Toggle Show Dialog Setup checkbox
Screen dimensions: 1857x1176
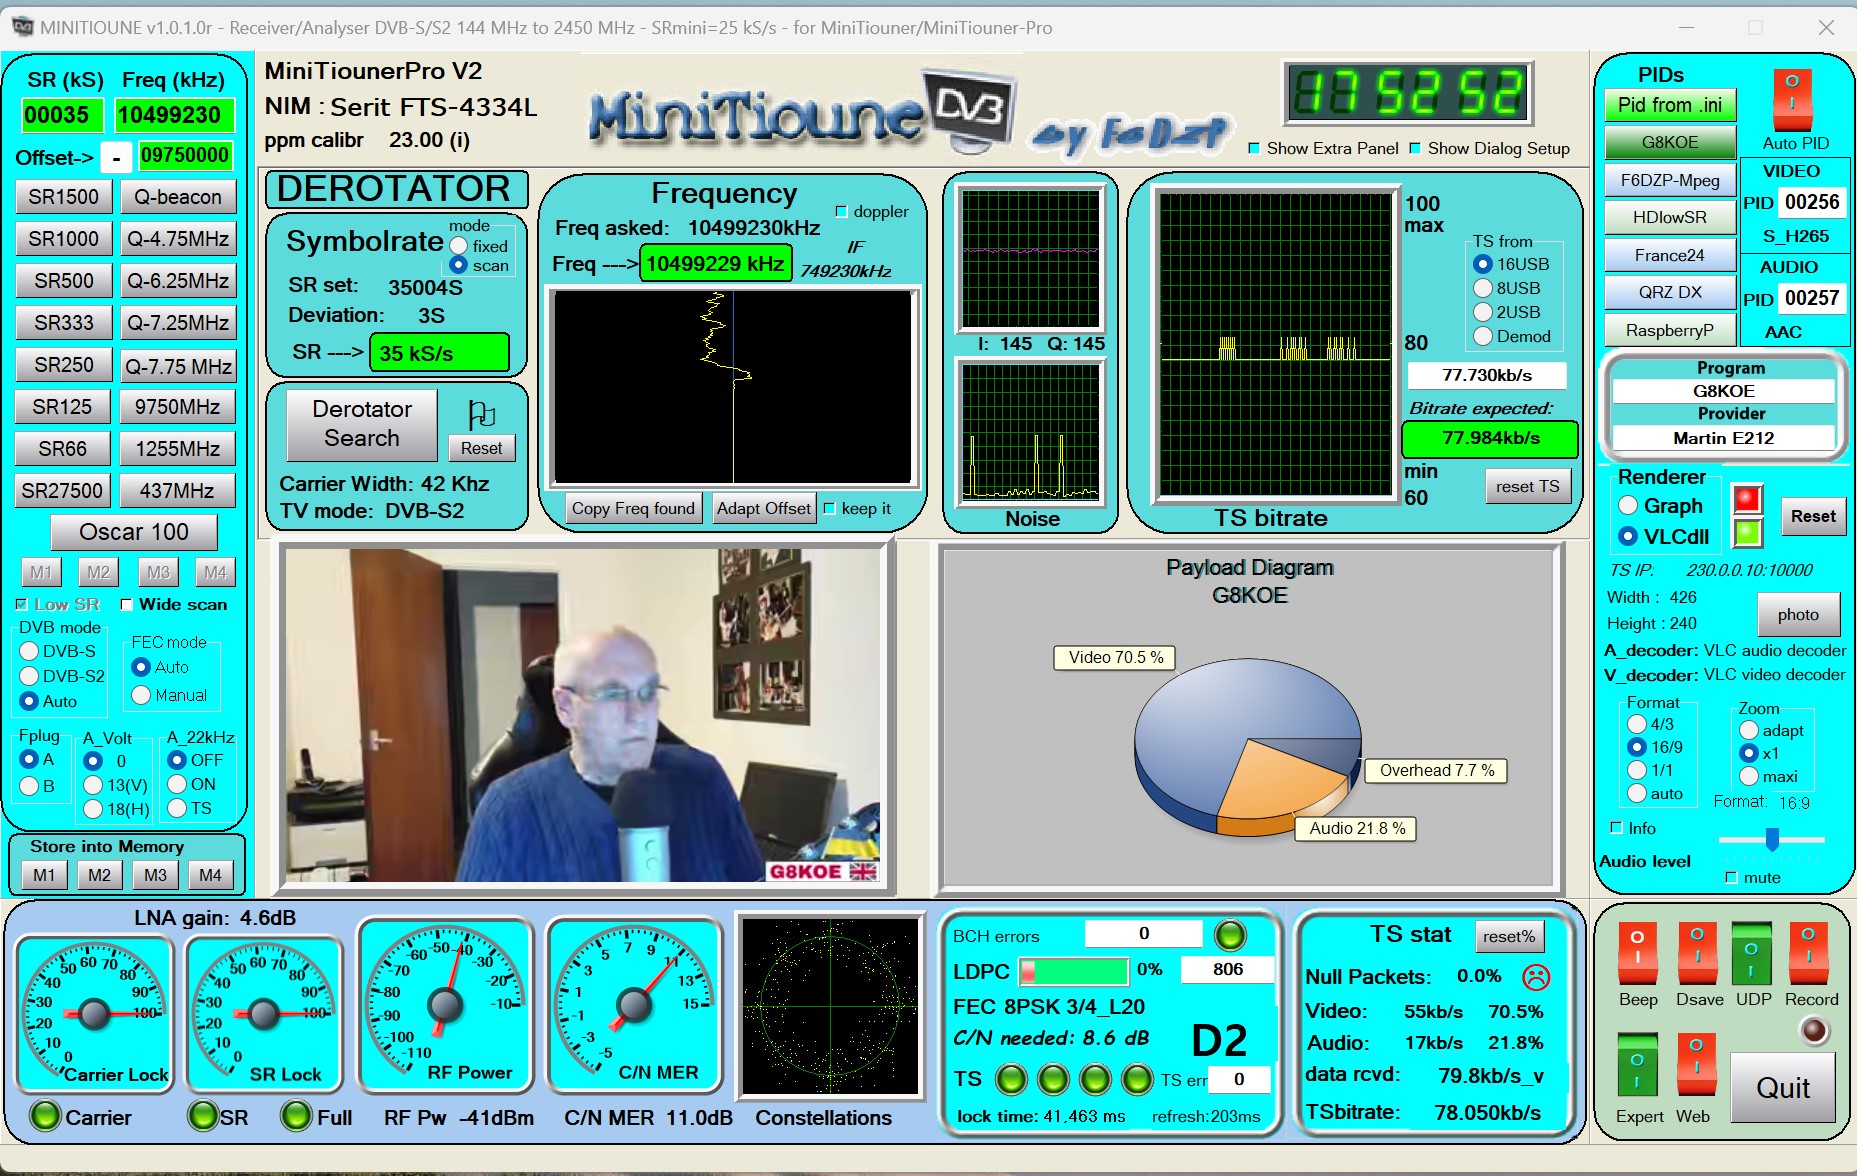point(1415,148)
